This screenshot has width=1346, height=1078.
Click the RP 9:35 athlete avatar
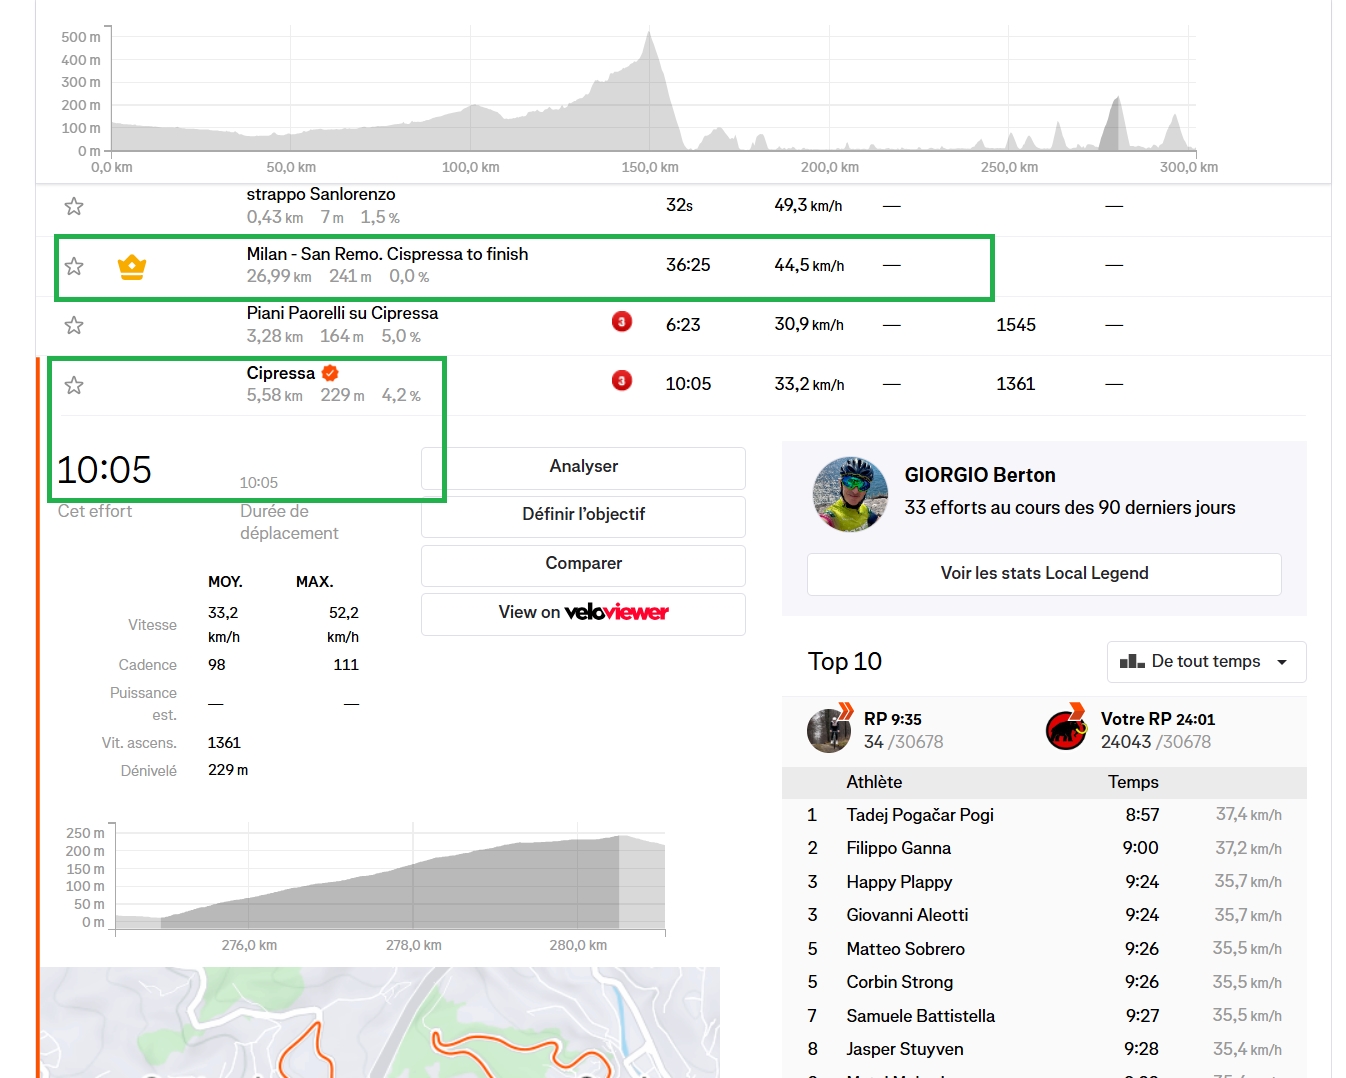tap(829, 730)
